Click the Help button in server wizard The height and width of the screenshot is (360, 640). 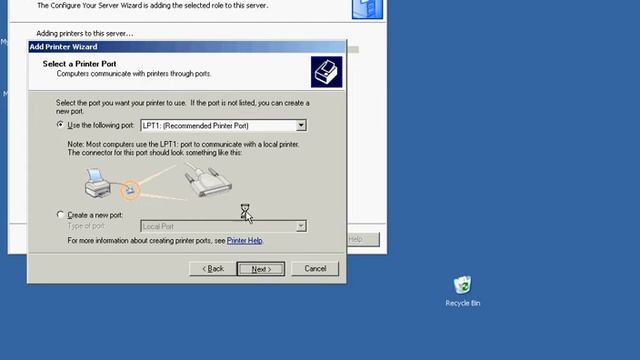pyautogui.click(x=363, y=239)
